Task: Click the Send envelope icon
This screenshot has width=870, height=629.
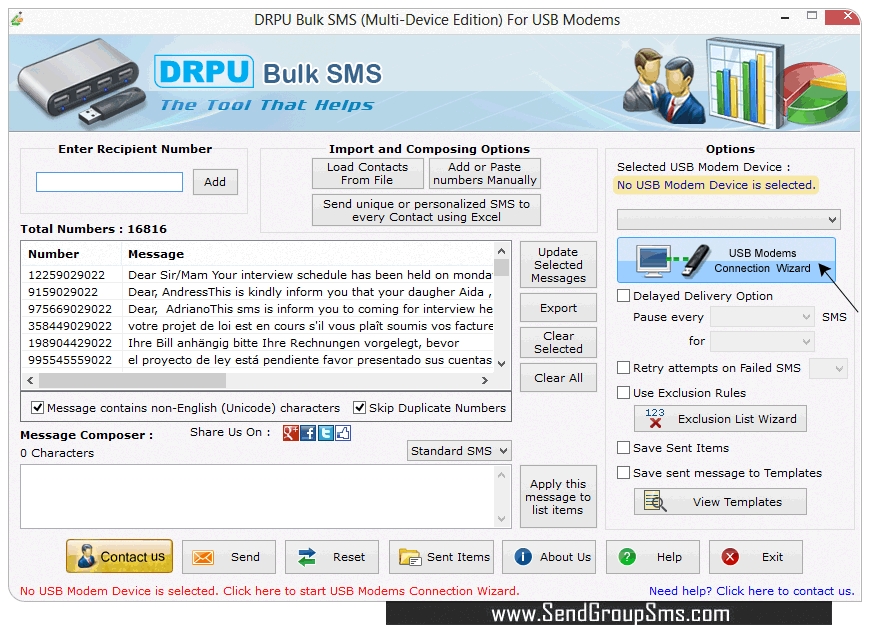Action: [x=203, y=557]
